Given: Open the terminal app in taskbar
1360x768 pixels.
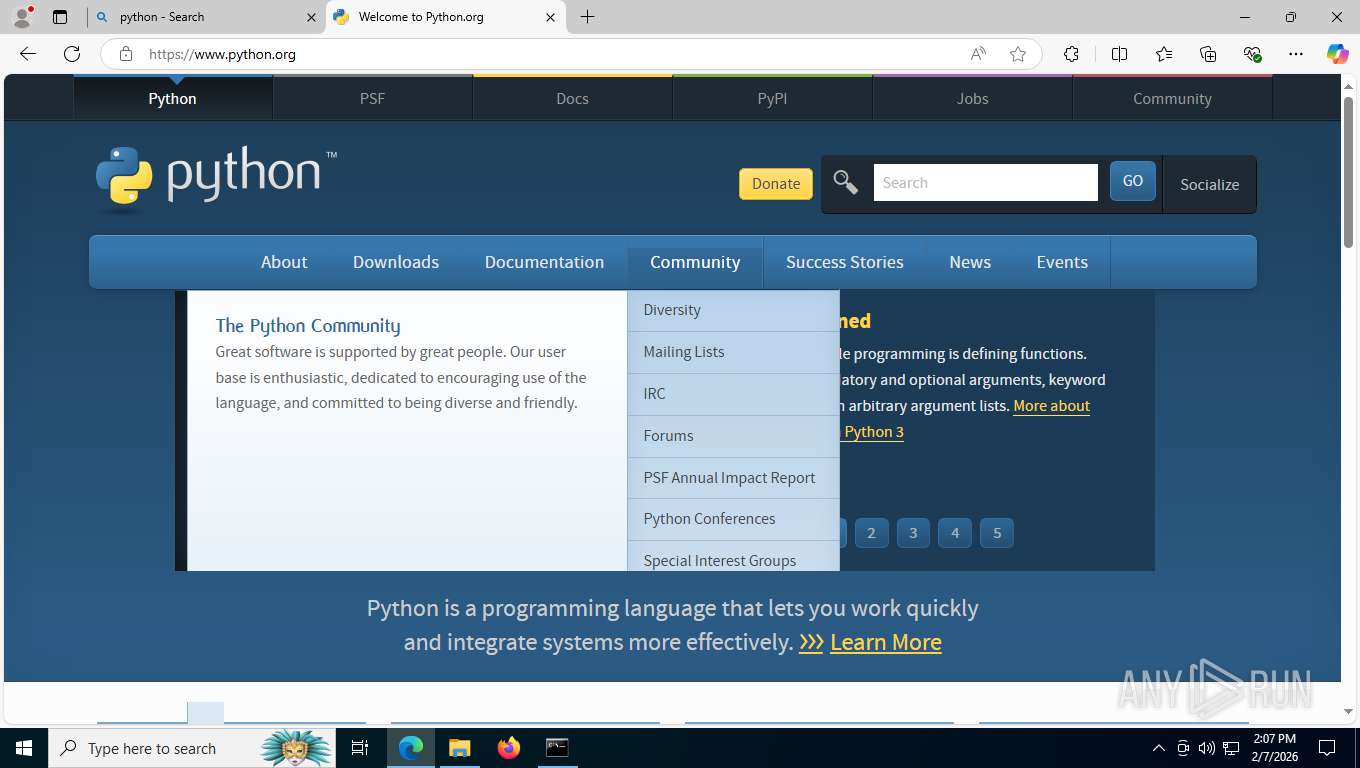Looking at the screenshot, I should pos(557,748).
